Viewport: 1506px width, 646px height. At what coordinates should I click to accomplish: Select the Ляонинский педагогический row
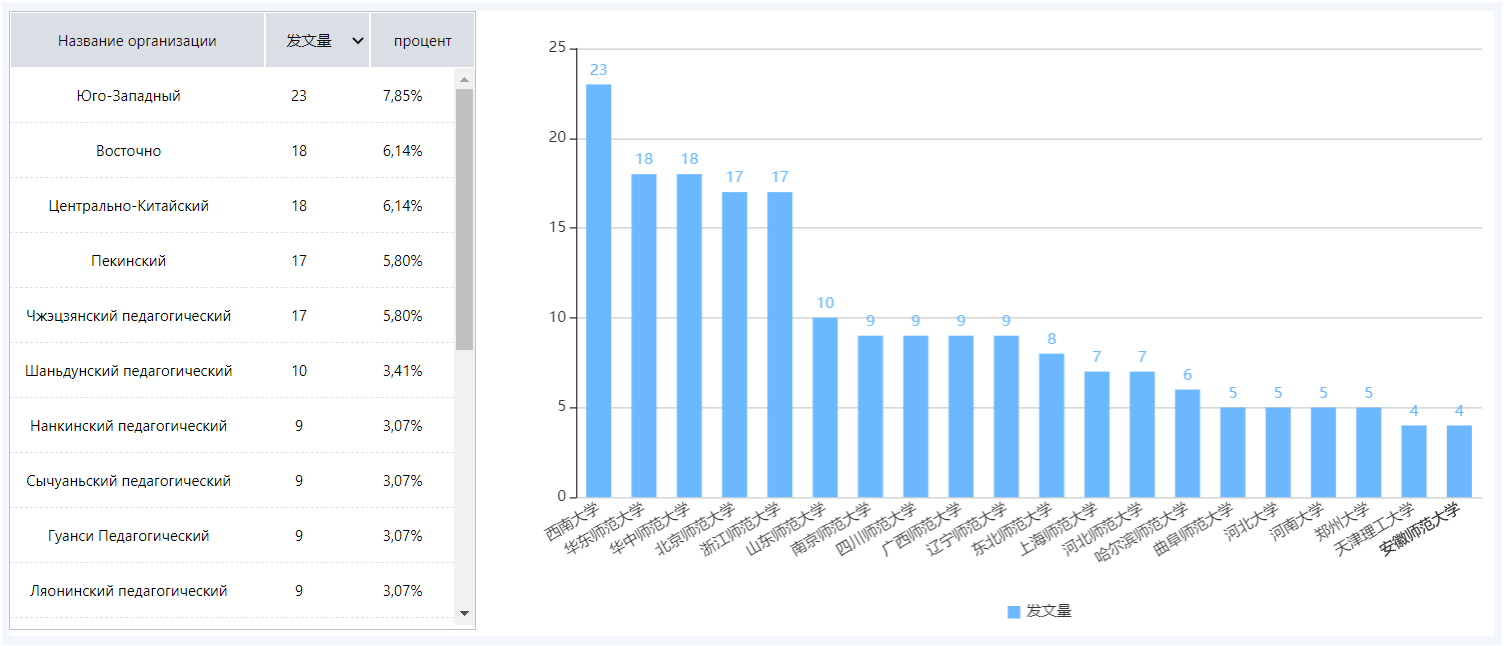(x=128, y=591)
